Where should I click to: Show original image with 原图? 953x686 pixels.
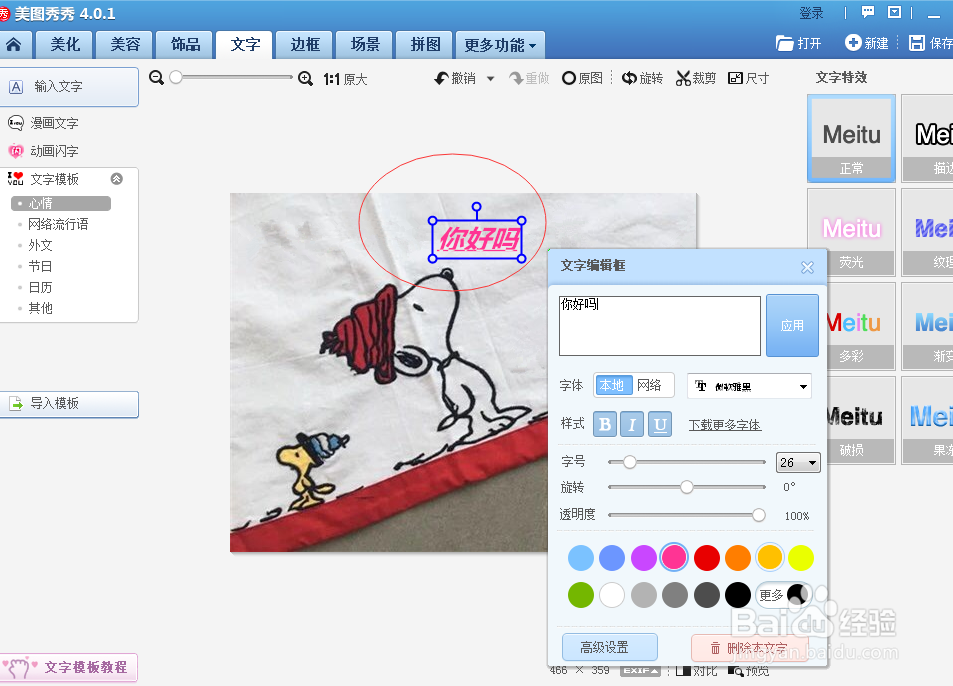coord(582,78)
